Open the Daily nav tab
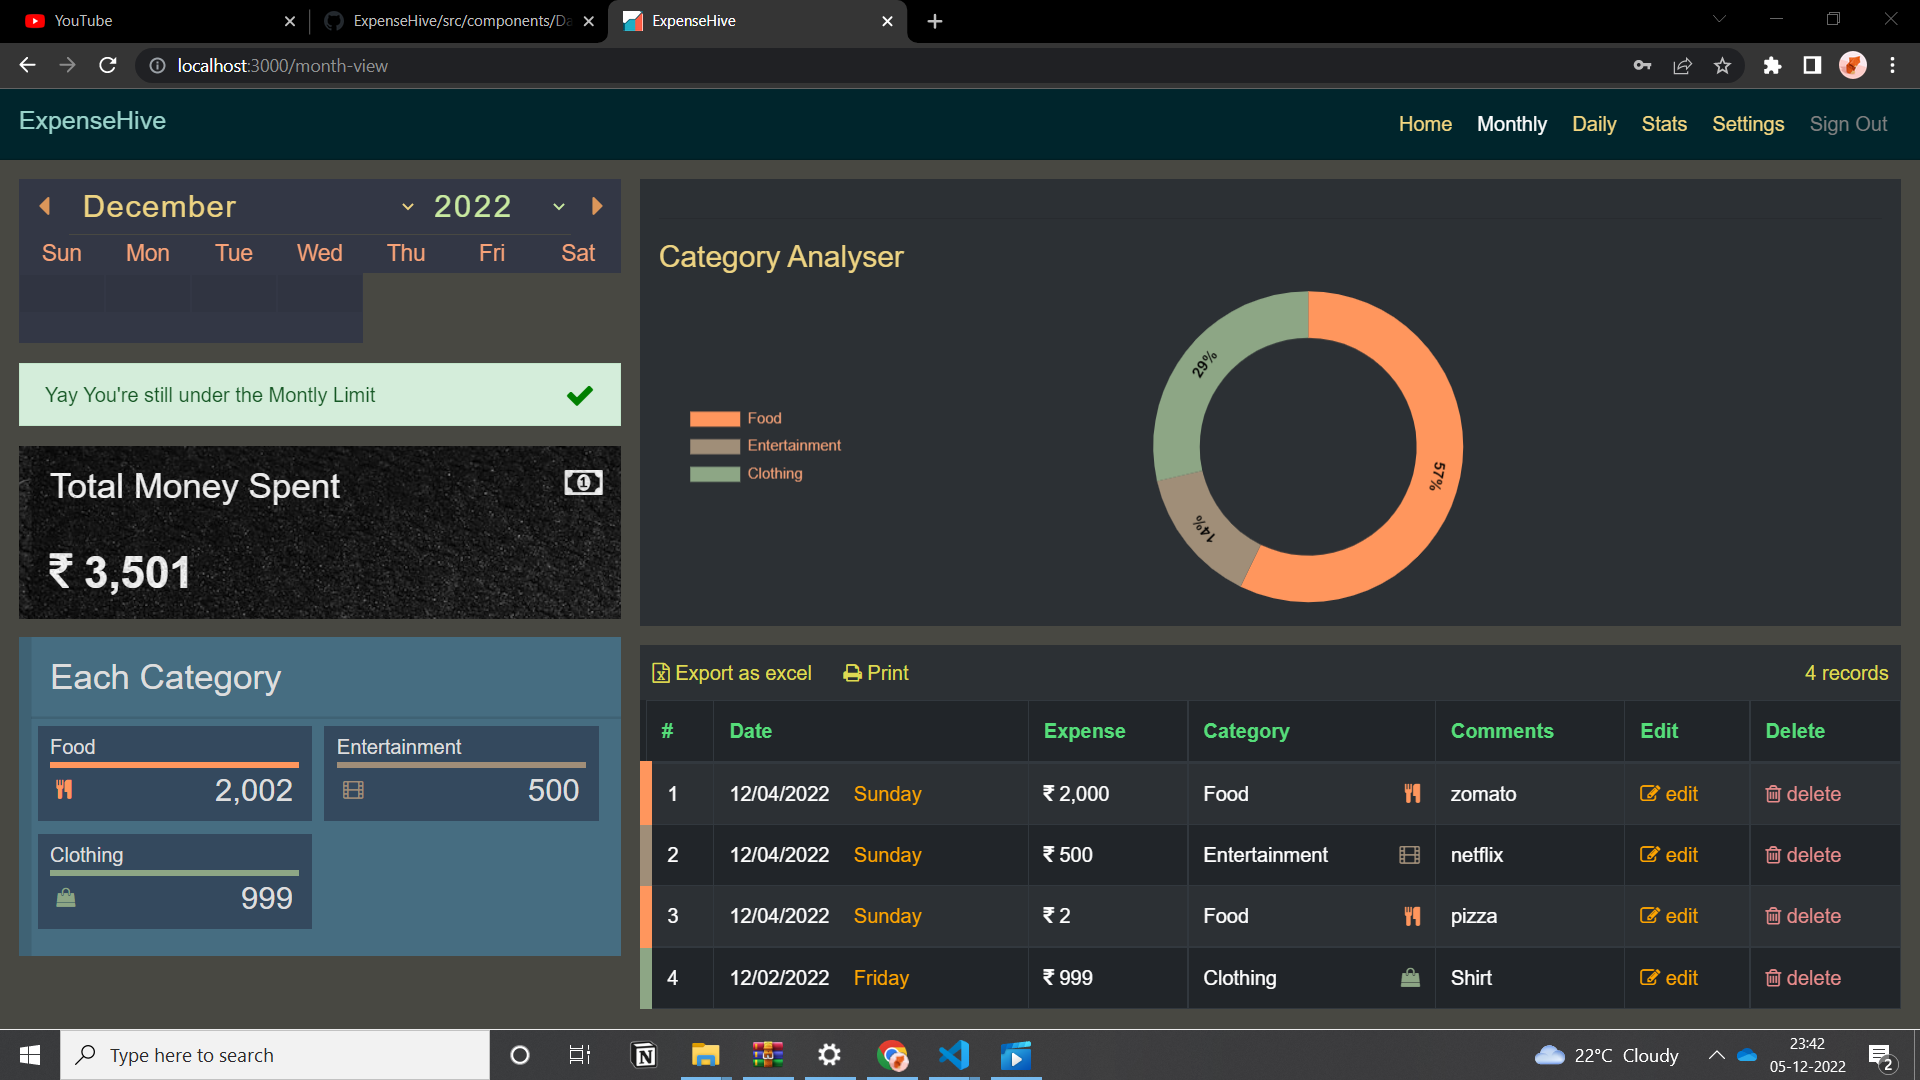This screenshot has width=1920, height=1080. tap(1593, 124)
